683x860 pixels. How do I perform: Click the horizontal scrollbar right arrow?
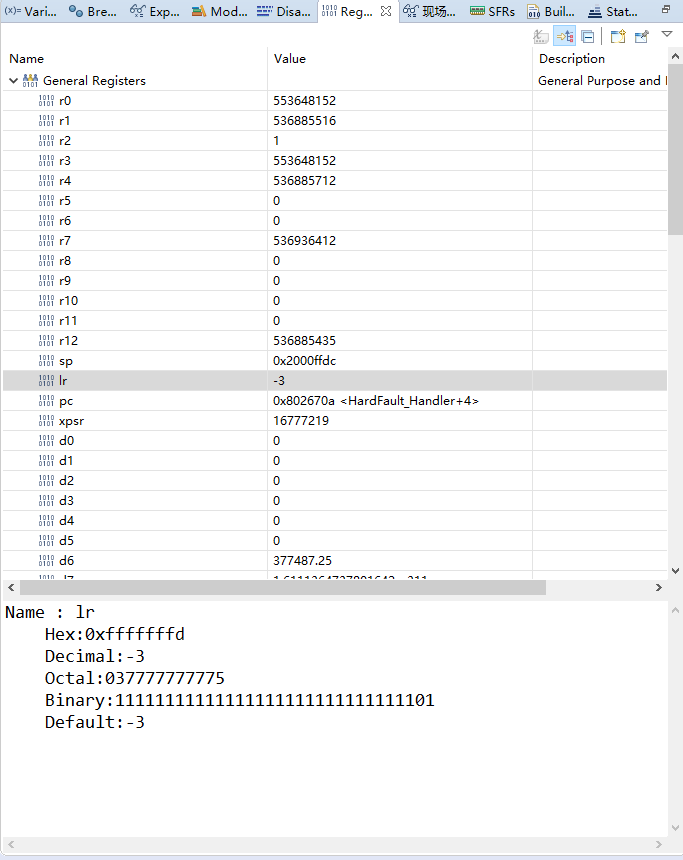[x=659, y=587]
